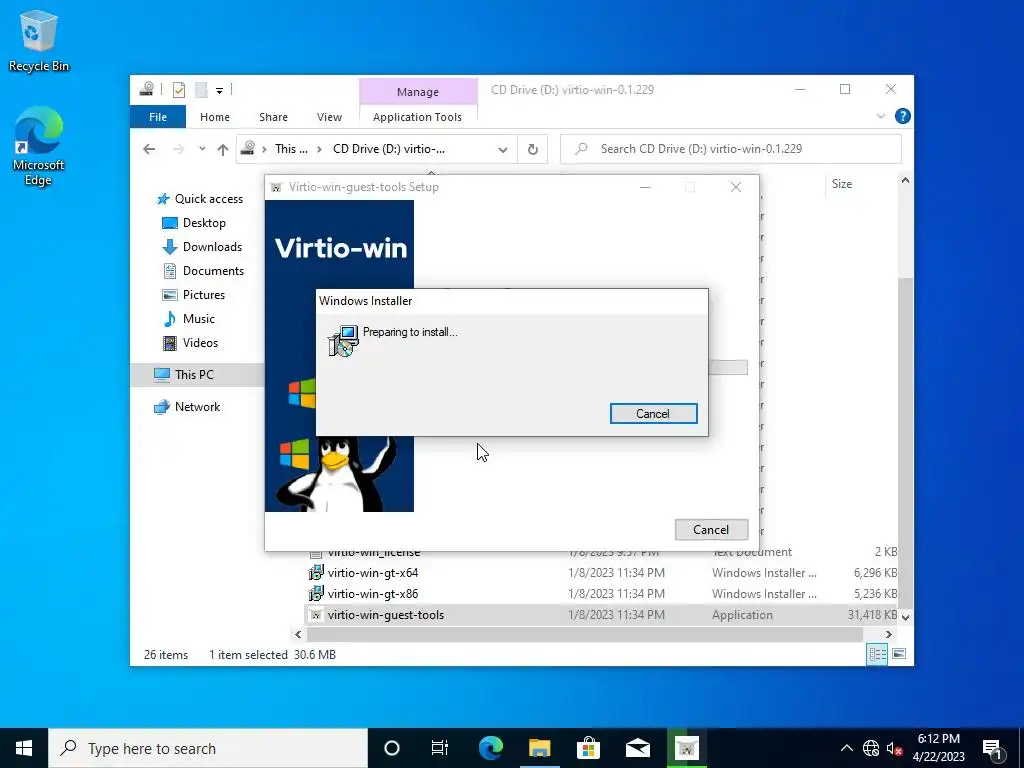
Task: Click the virtio-win-gt-x64 file icon
Action: click(316, 573)
